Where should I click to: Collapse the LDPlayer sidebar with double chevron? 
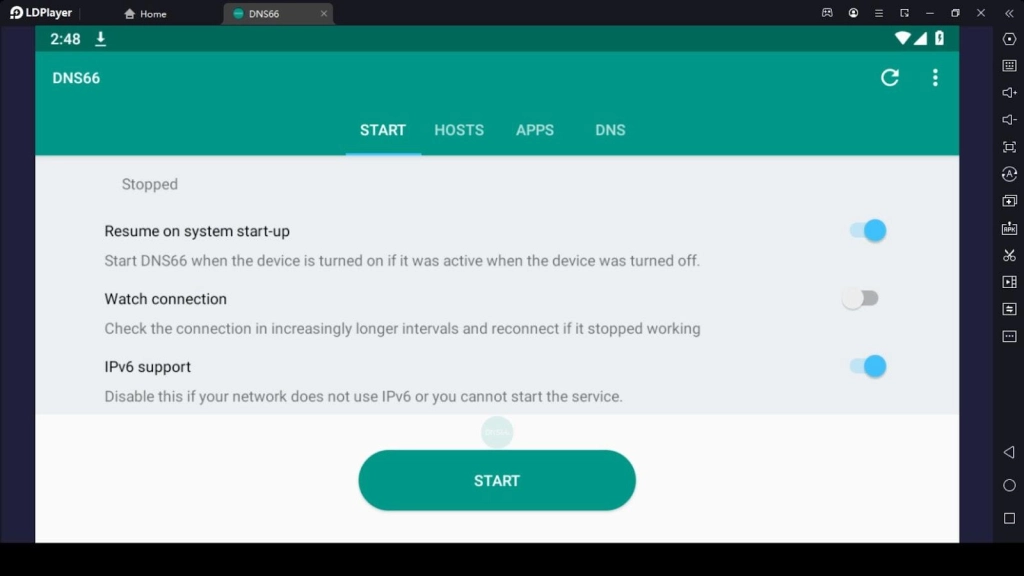pos(1009,12)
